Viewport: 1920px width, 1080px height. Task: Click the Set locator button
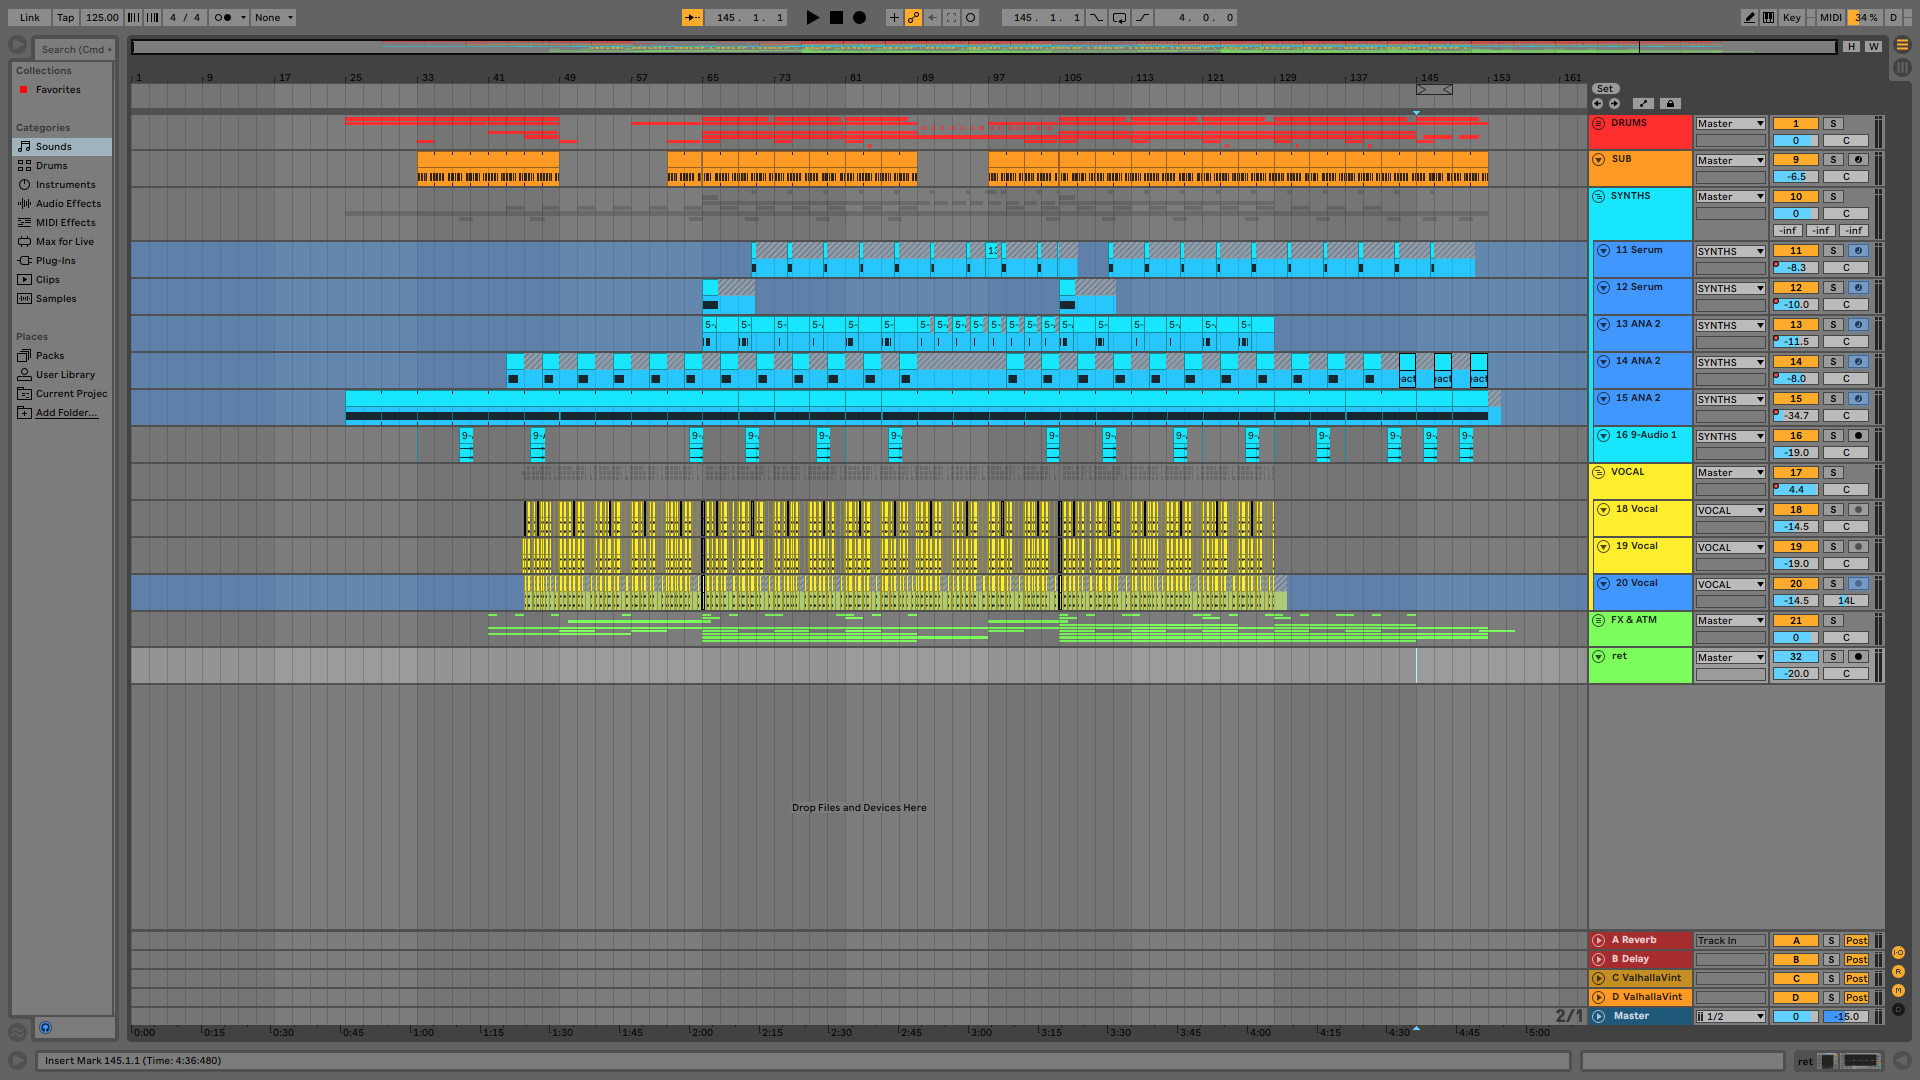pyautogui.click(x=1605, y=89)
